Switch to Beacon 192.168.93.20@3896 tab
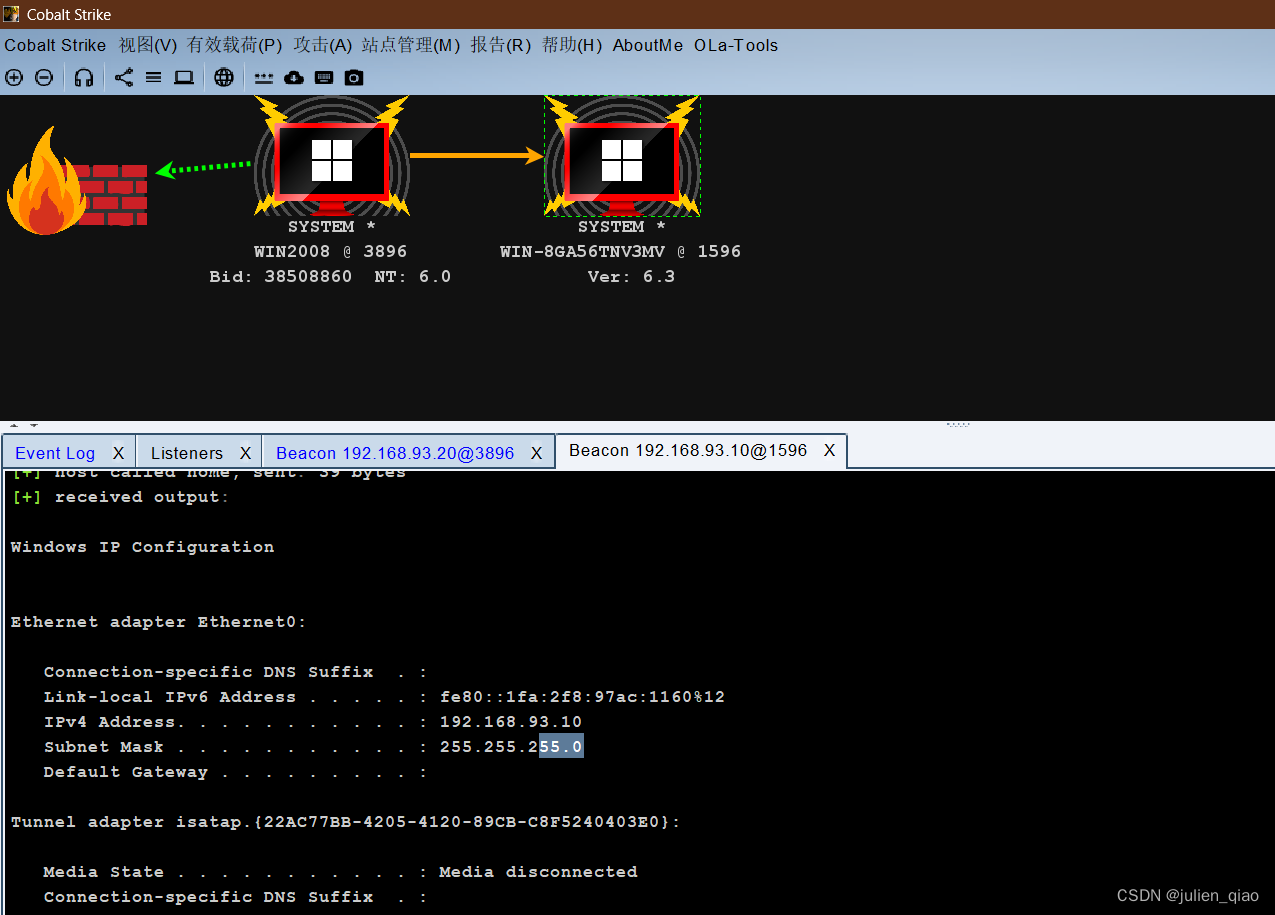 395,453
